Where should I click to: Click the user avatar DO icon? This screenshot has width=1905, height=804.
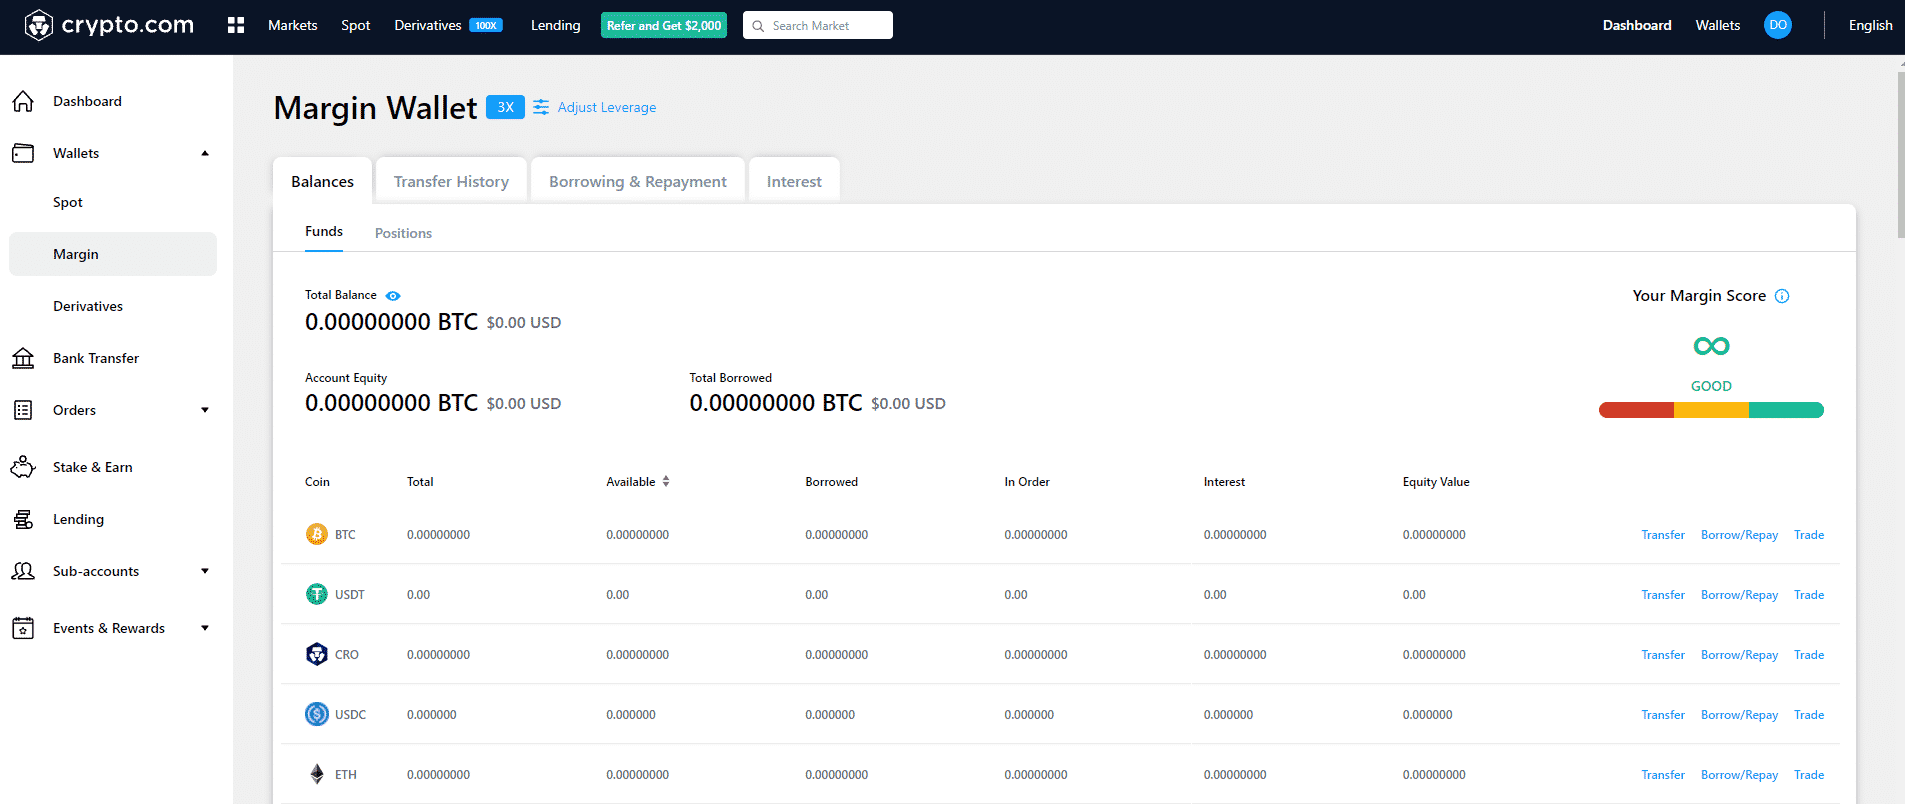click(x=1777, y=25)
